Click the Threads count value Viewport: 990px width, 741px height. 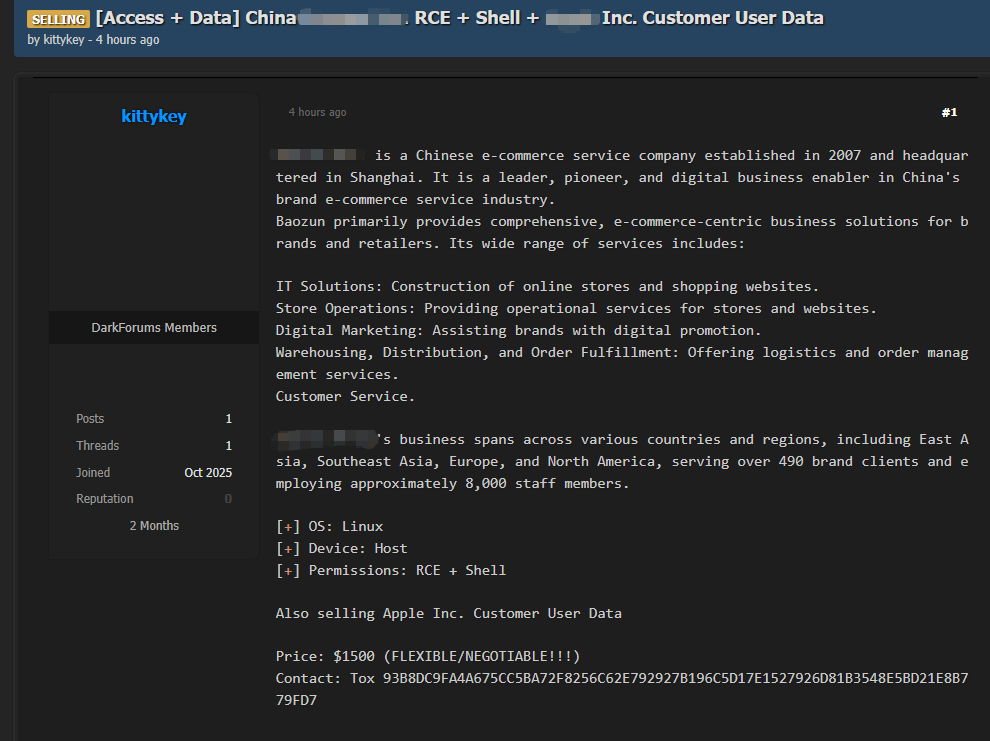[228, 446]
